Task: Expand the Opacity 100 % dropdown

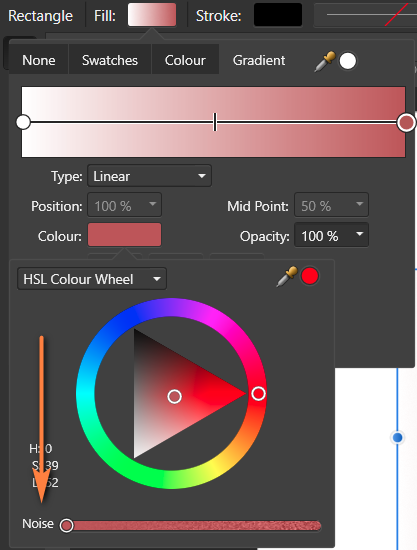Action: coord(331,235)
